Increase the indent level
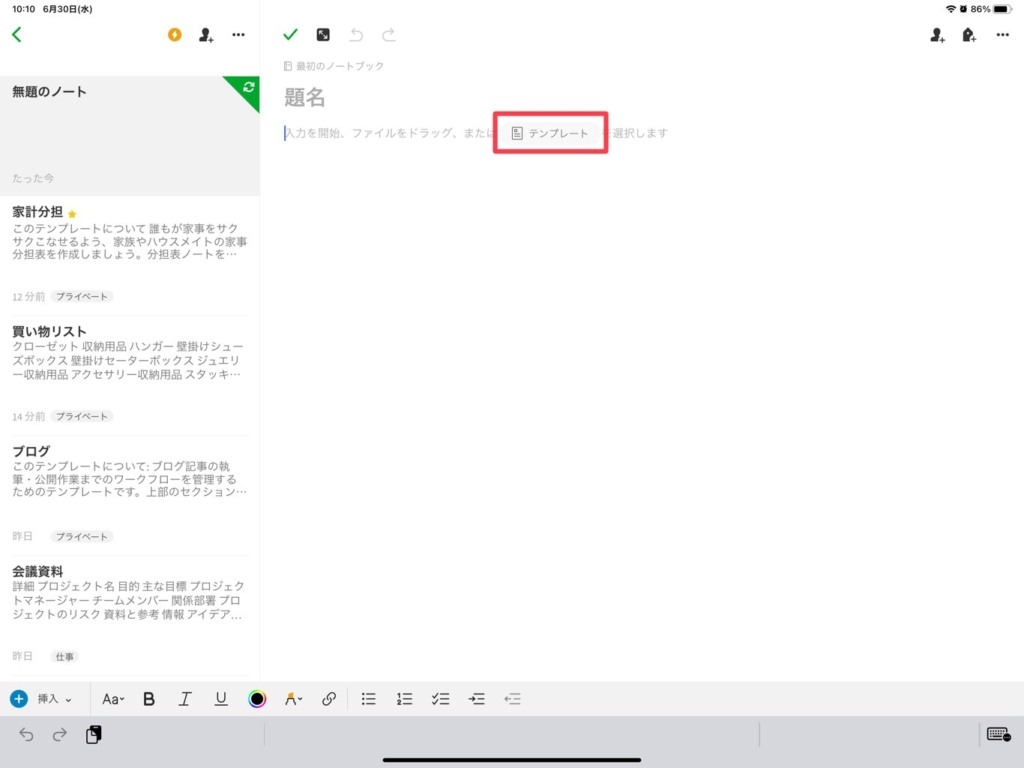The image size is (1024, 768). coord(477,699)
